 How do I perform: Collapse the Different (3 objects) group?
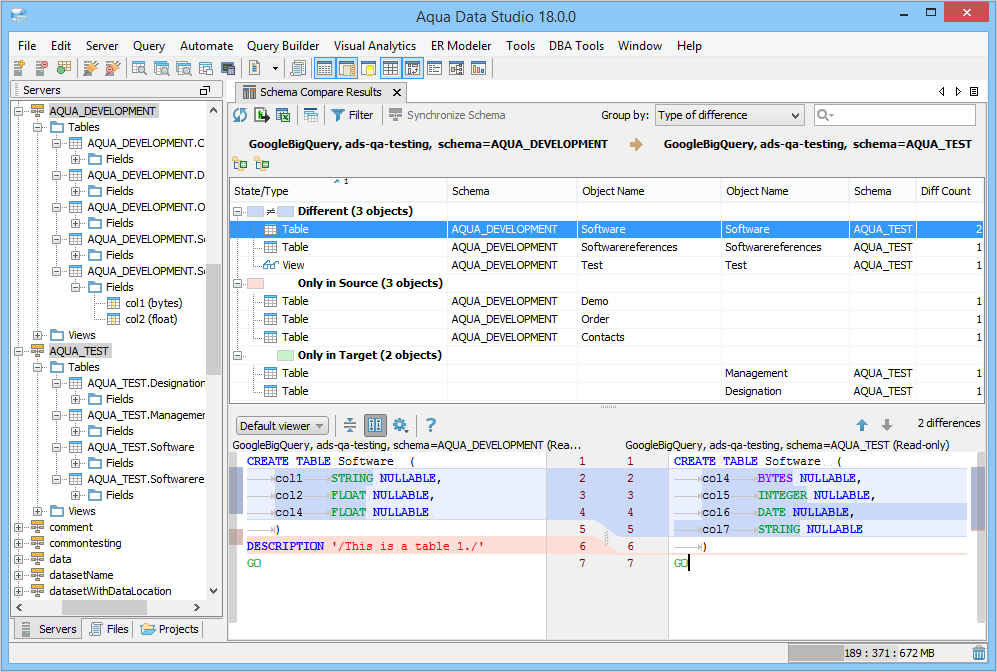click(x=238, y=211)
